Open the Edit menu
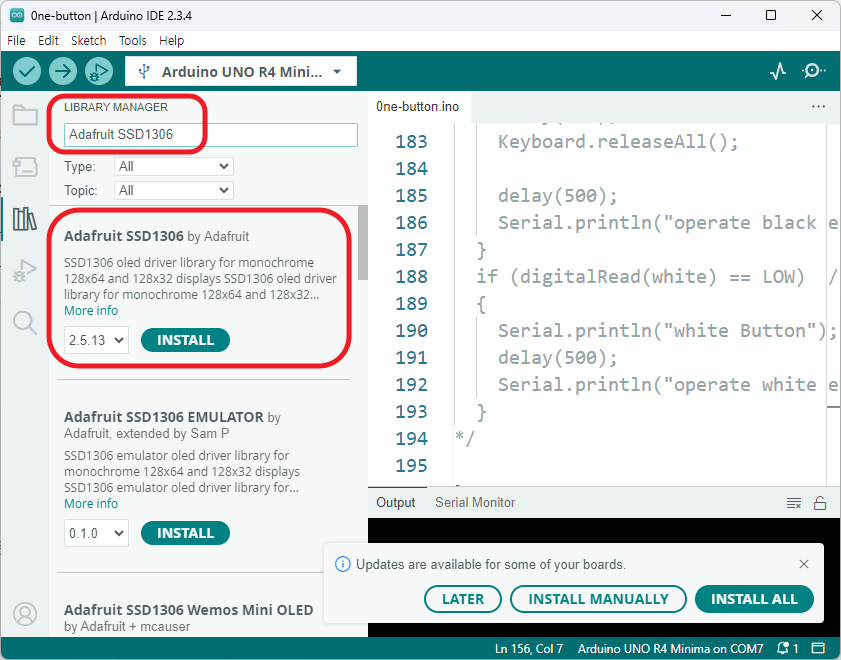Viewport: 841px width, 660px height. [x=48, y=41]
